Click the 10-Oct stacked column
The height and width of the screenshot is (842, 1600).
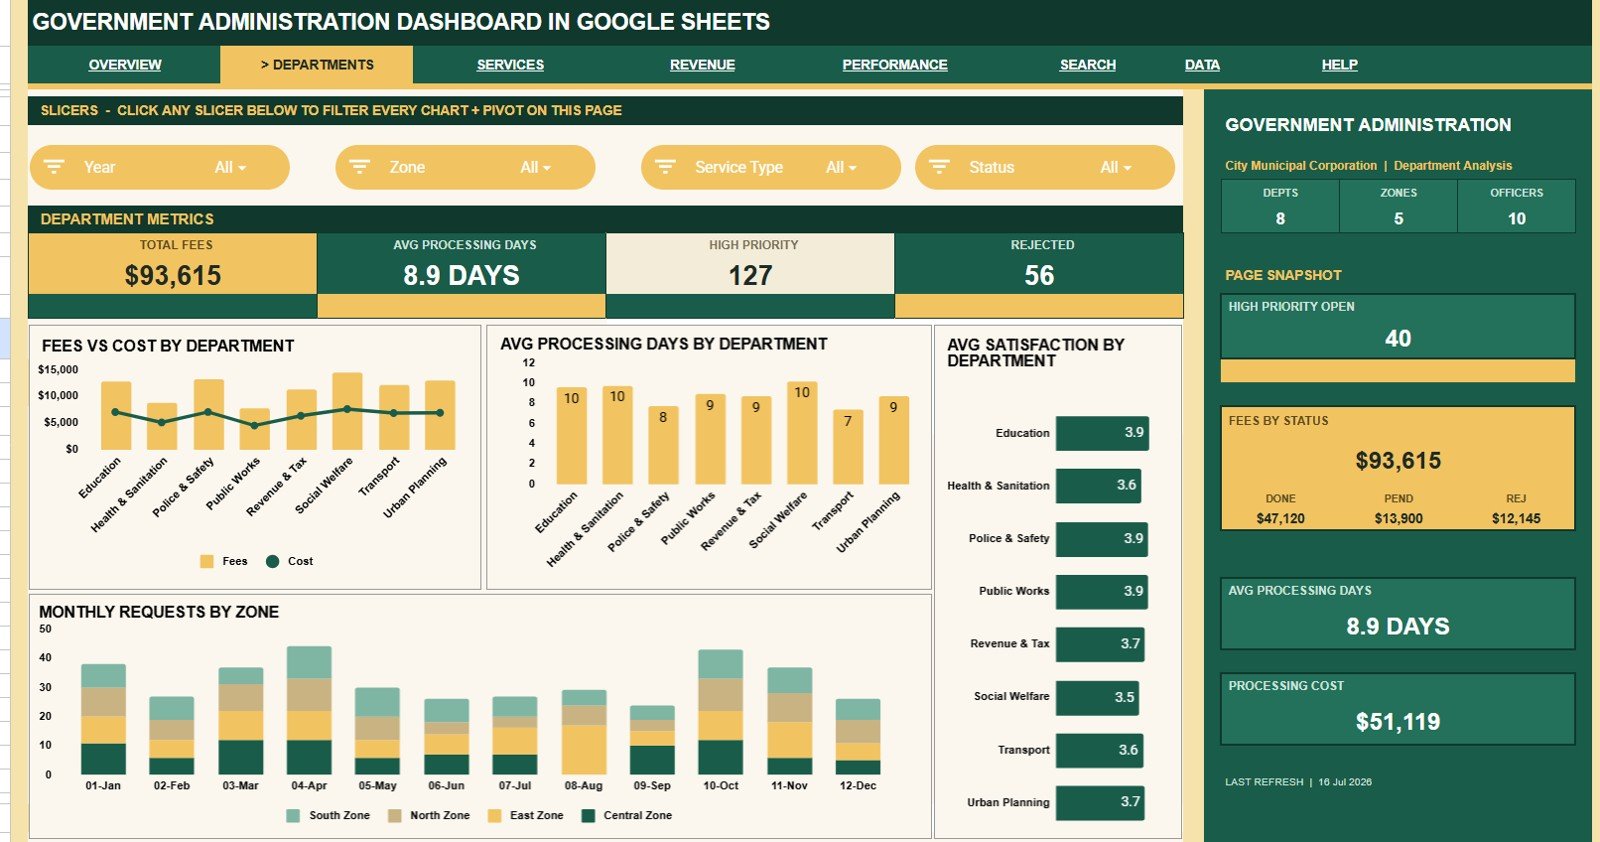[720, 712]
